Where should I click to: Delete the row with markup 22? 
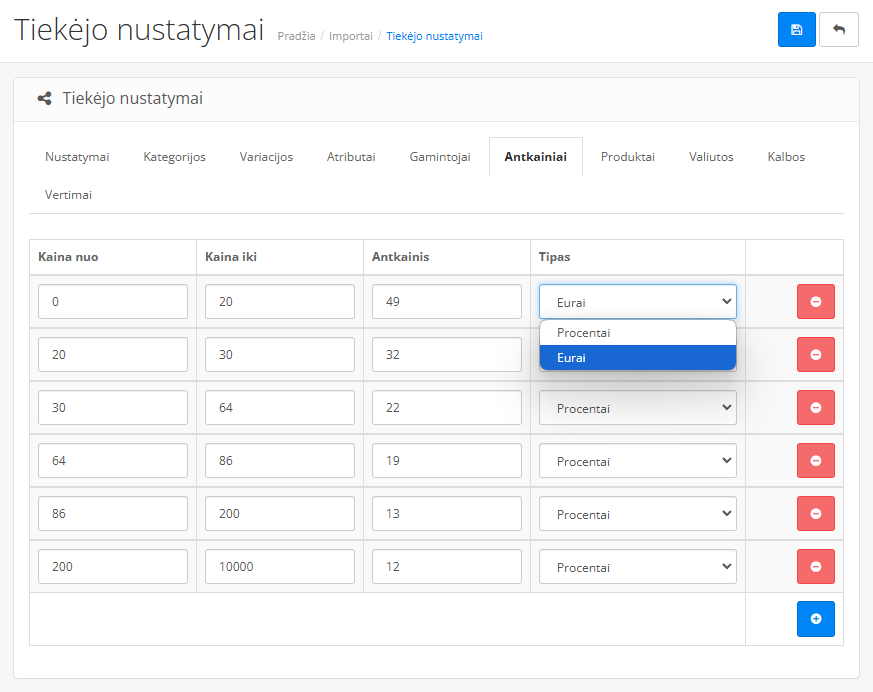pos(815,408)
